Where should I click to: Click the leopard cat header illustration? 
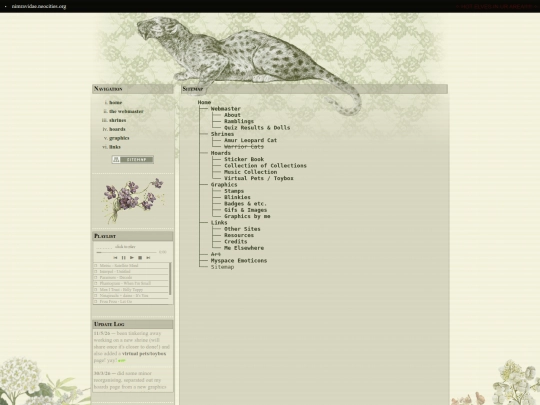[x=248, y=64]
